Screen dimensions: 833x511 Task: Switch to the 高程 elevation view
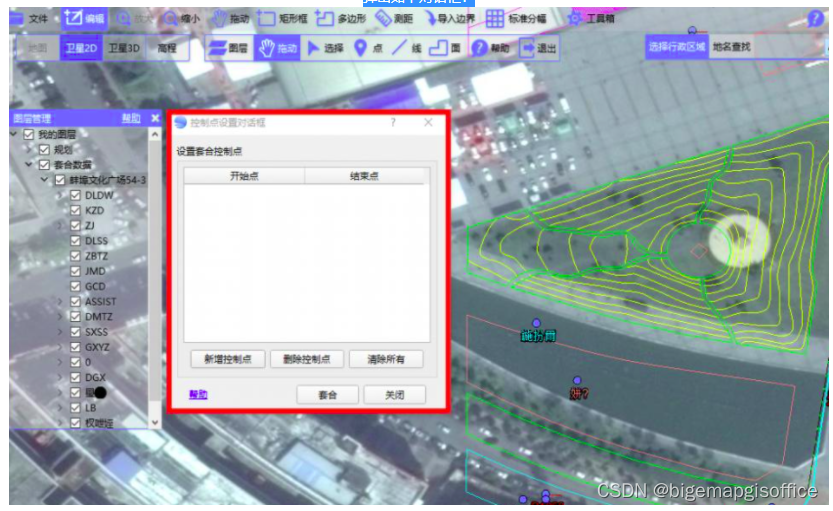[167, 48]
